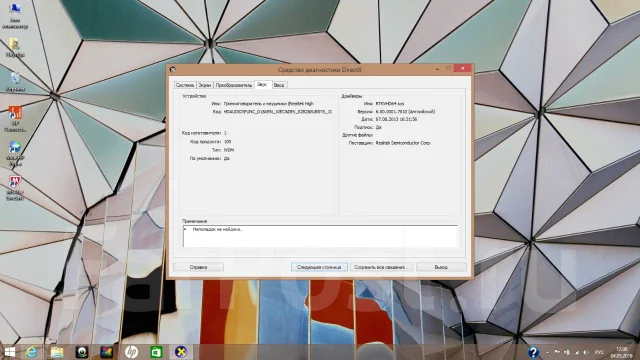
Task: Click the Выход button
Action: (x=441, y=267)
